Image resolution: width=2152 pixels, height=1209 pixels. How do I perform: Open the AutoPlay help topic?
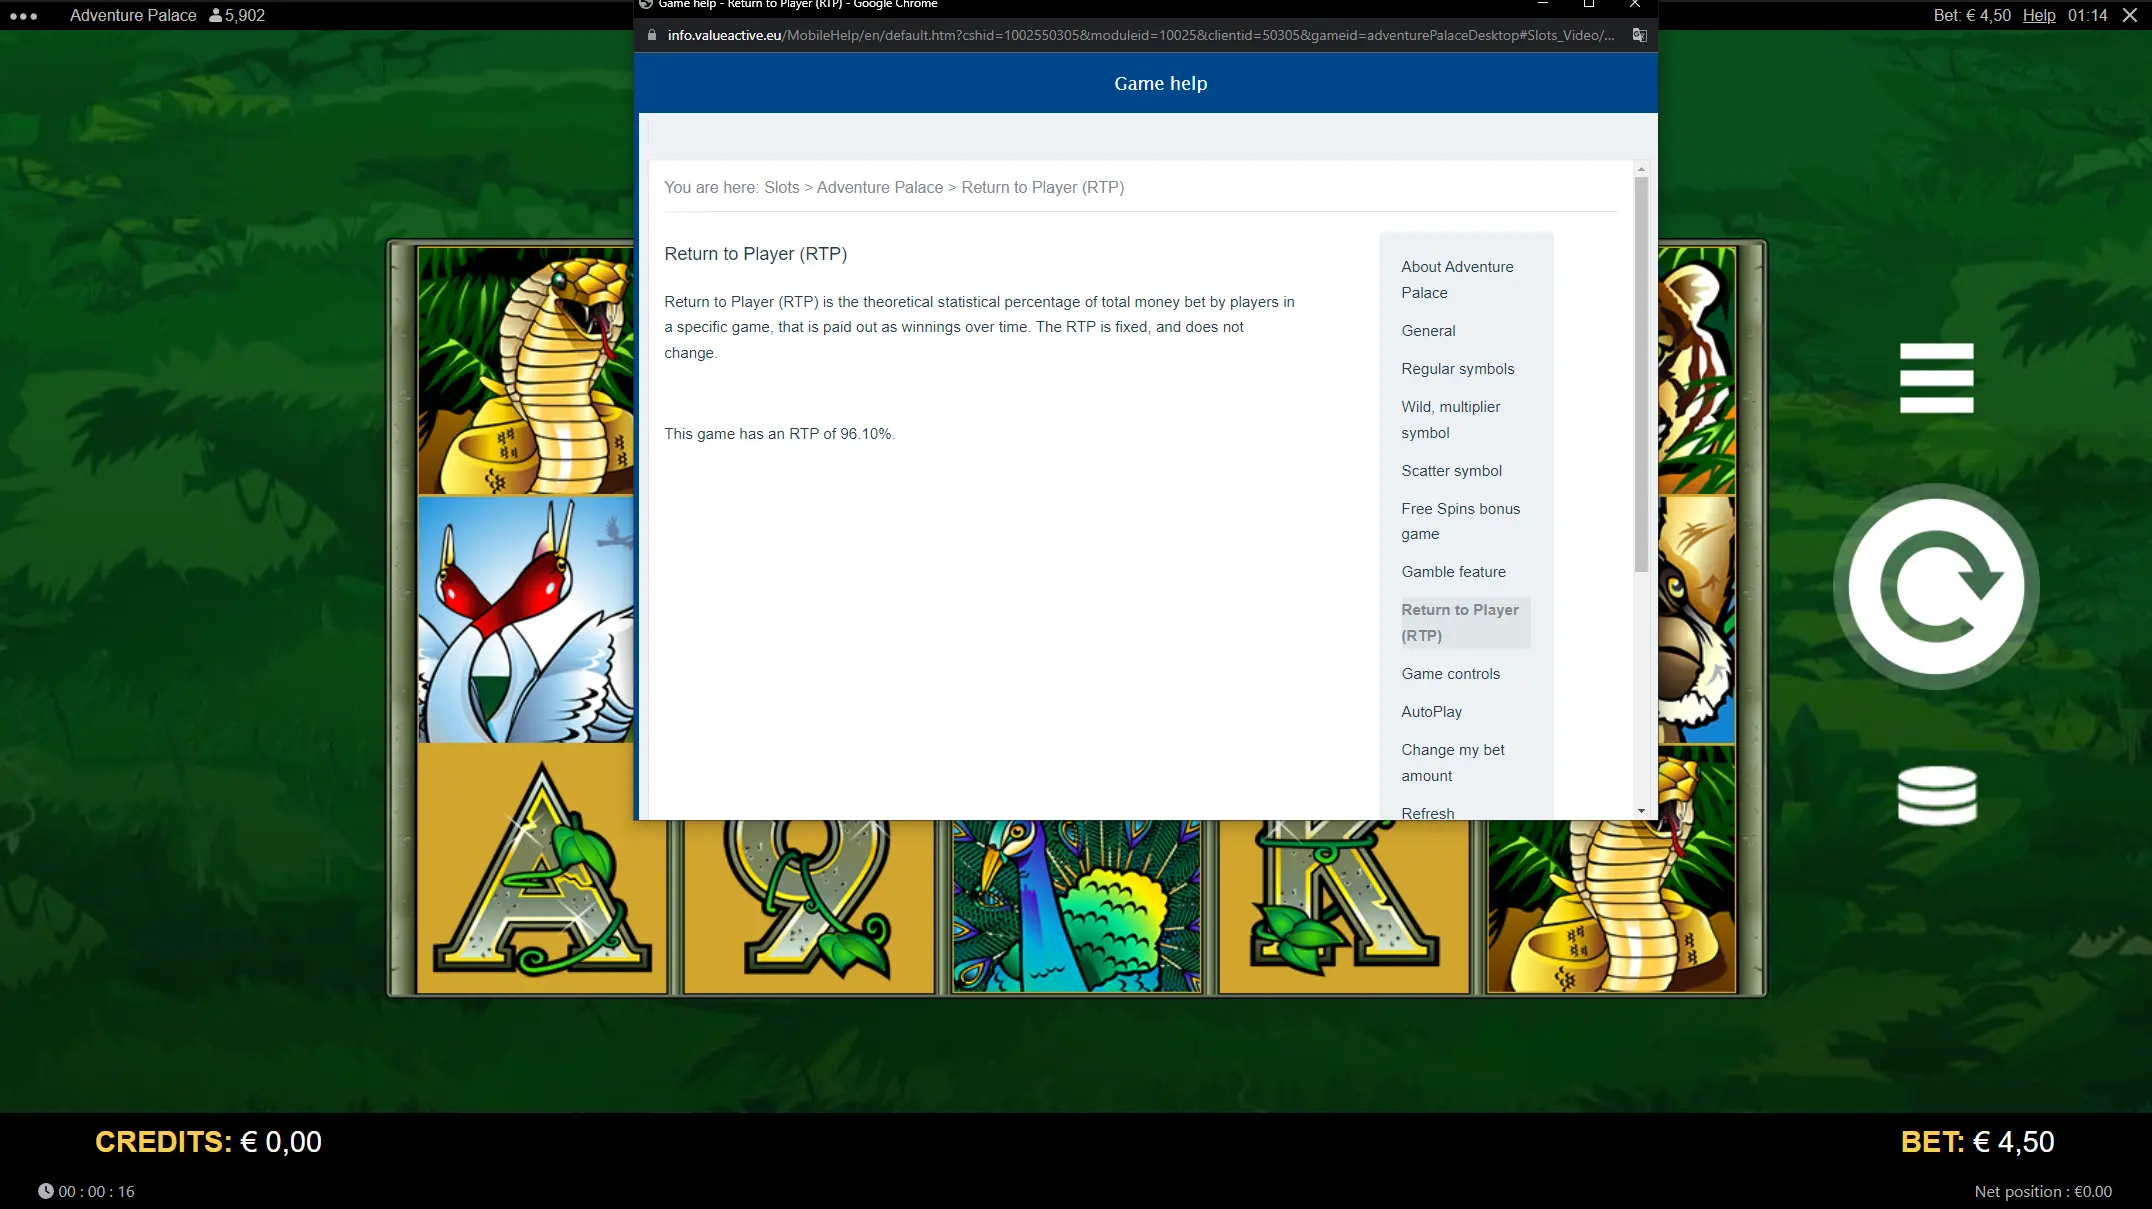click(x=1431, y=712)
